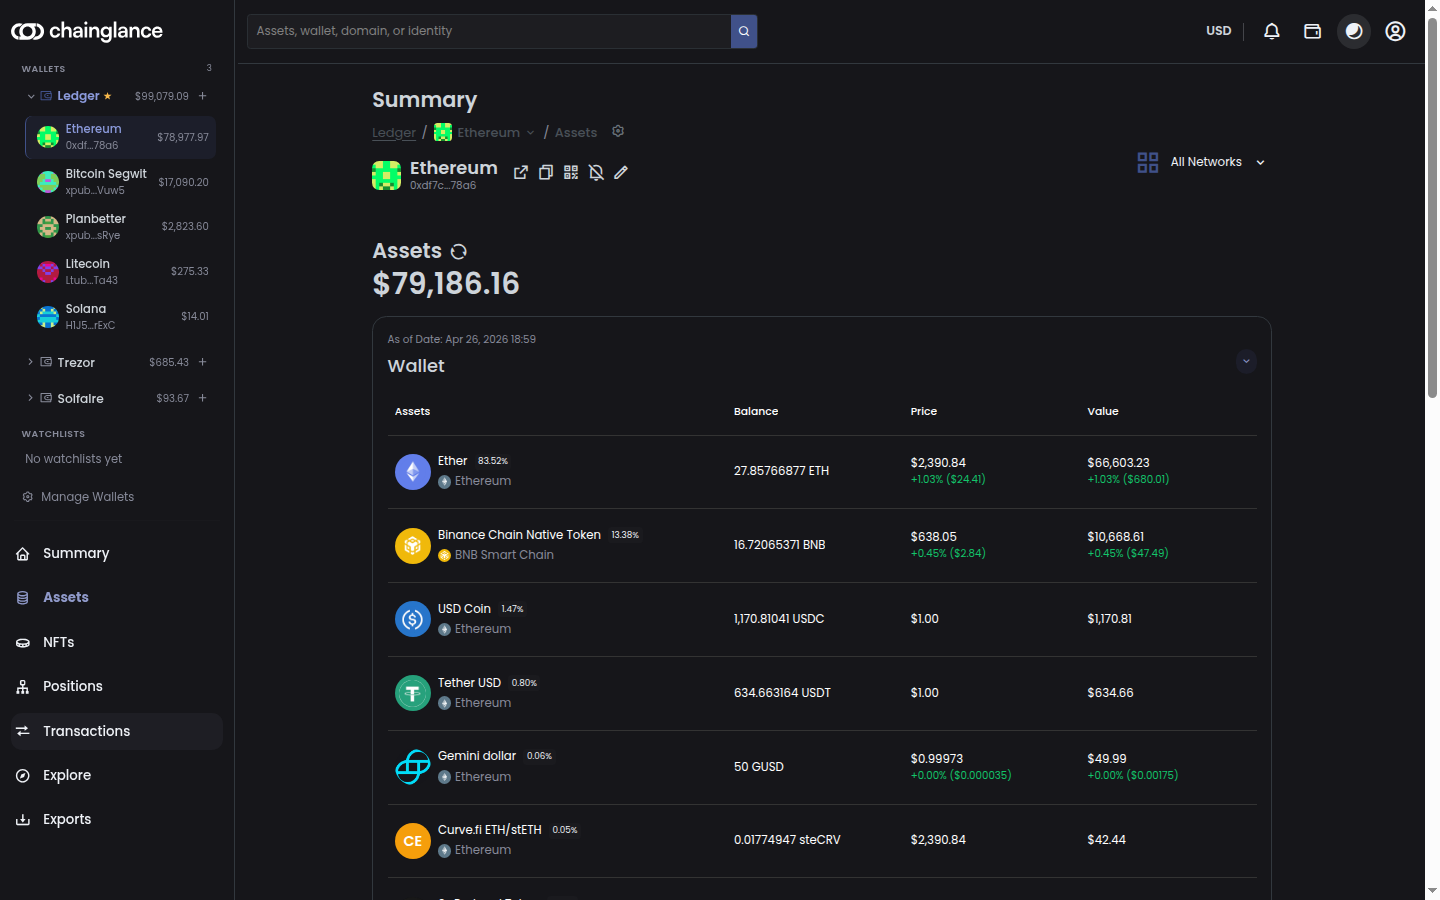Click the Binance Chain Native Token icon
Screen dimensions: 1440x900
point(413,546)
